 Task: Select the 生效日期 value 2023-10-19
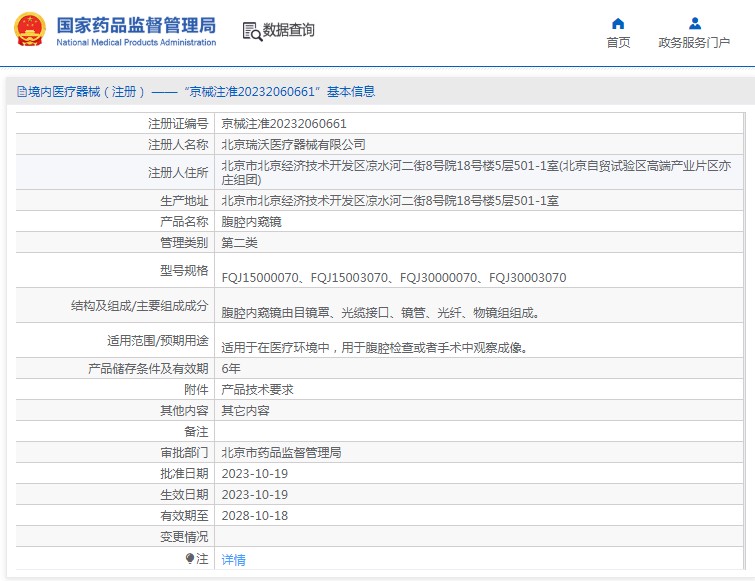255,494
